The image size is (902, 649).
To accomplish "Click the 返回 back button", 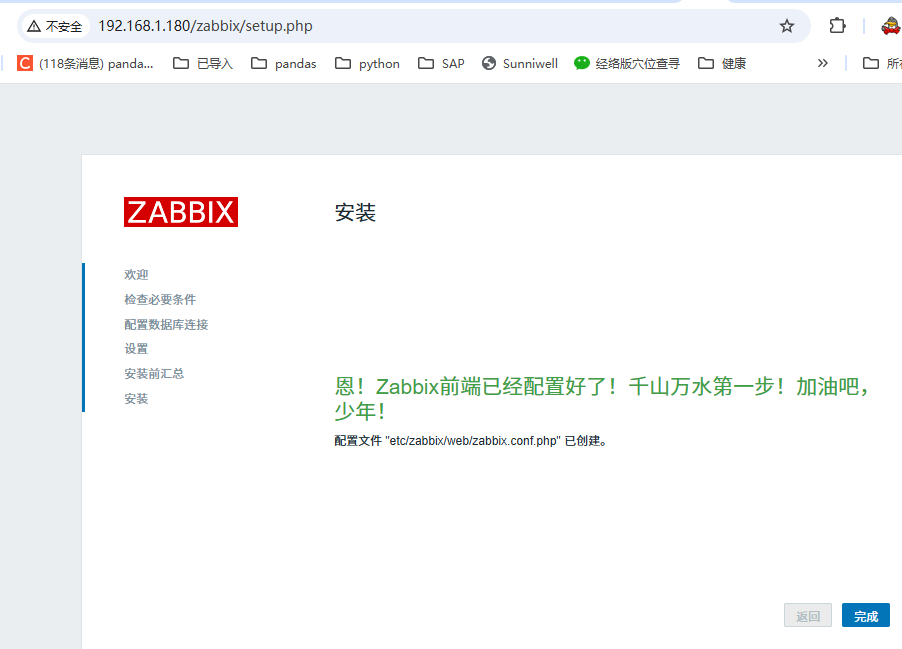I will tap(808, 616).
